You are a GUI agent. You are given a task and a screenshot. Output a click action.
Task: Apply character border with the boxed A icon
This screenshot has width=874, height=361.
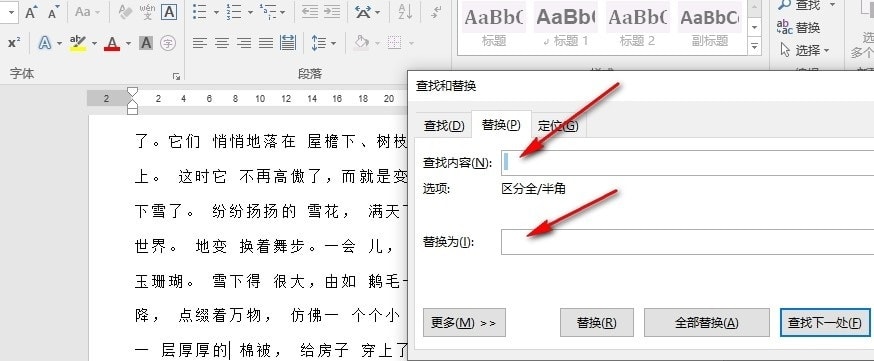[169, 12]
